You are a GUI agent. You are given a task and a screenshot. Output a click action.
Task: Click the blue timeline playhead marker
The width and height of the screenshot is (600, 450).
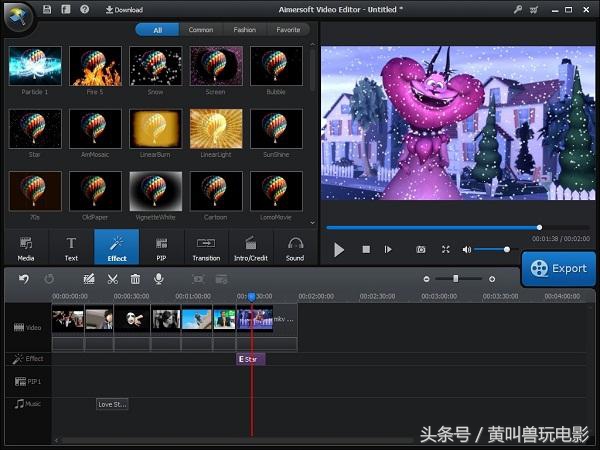251,297
